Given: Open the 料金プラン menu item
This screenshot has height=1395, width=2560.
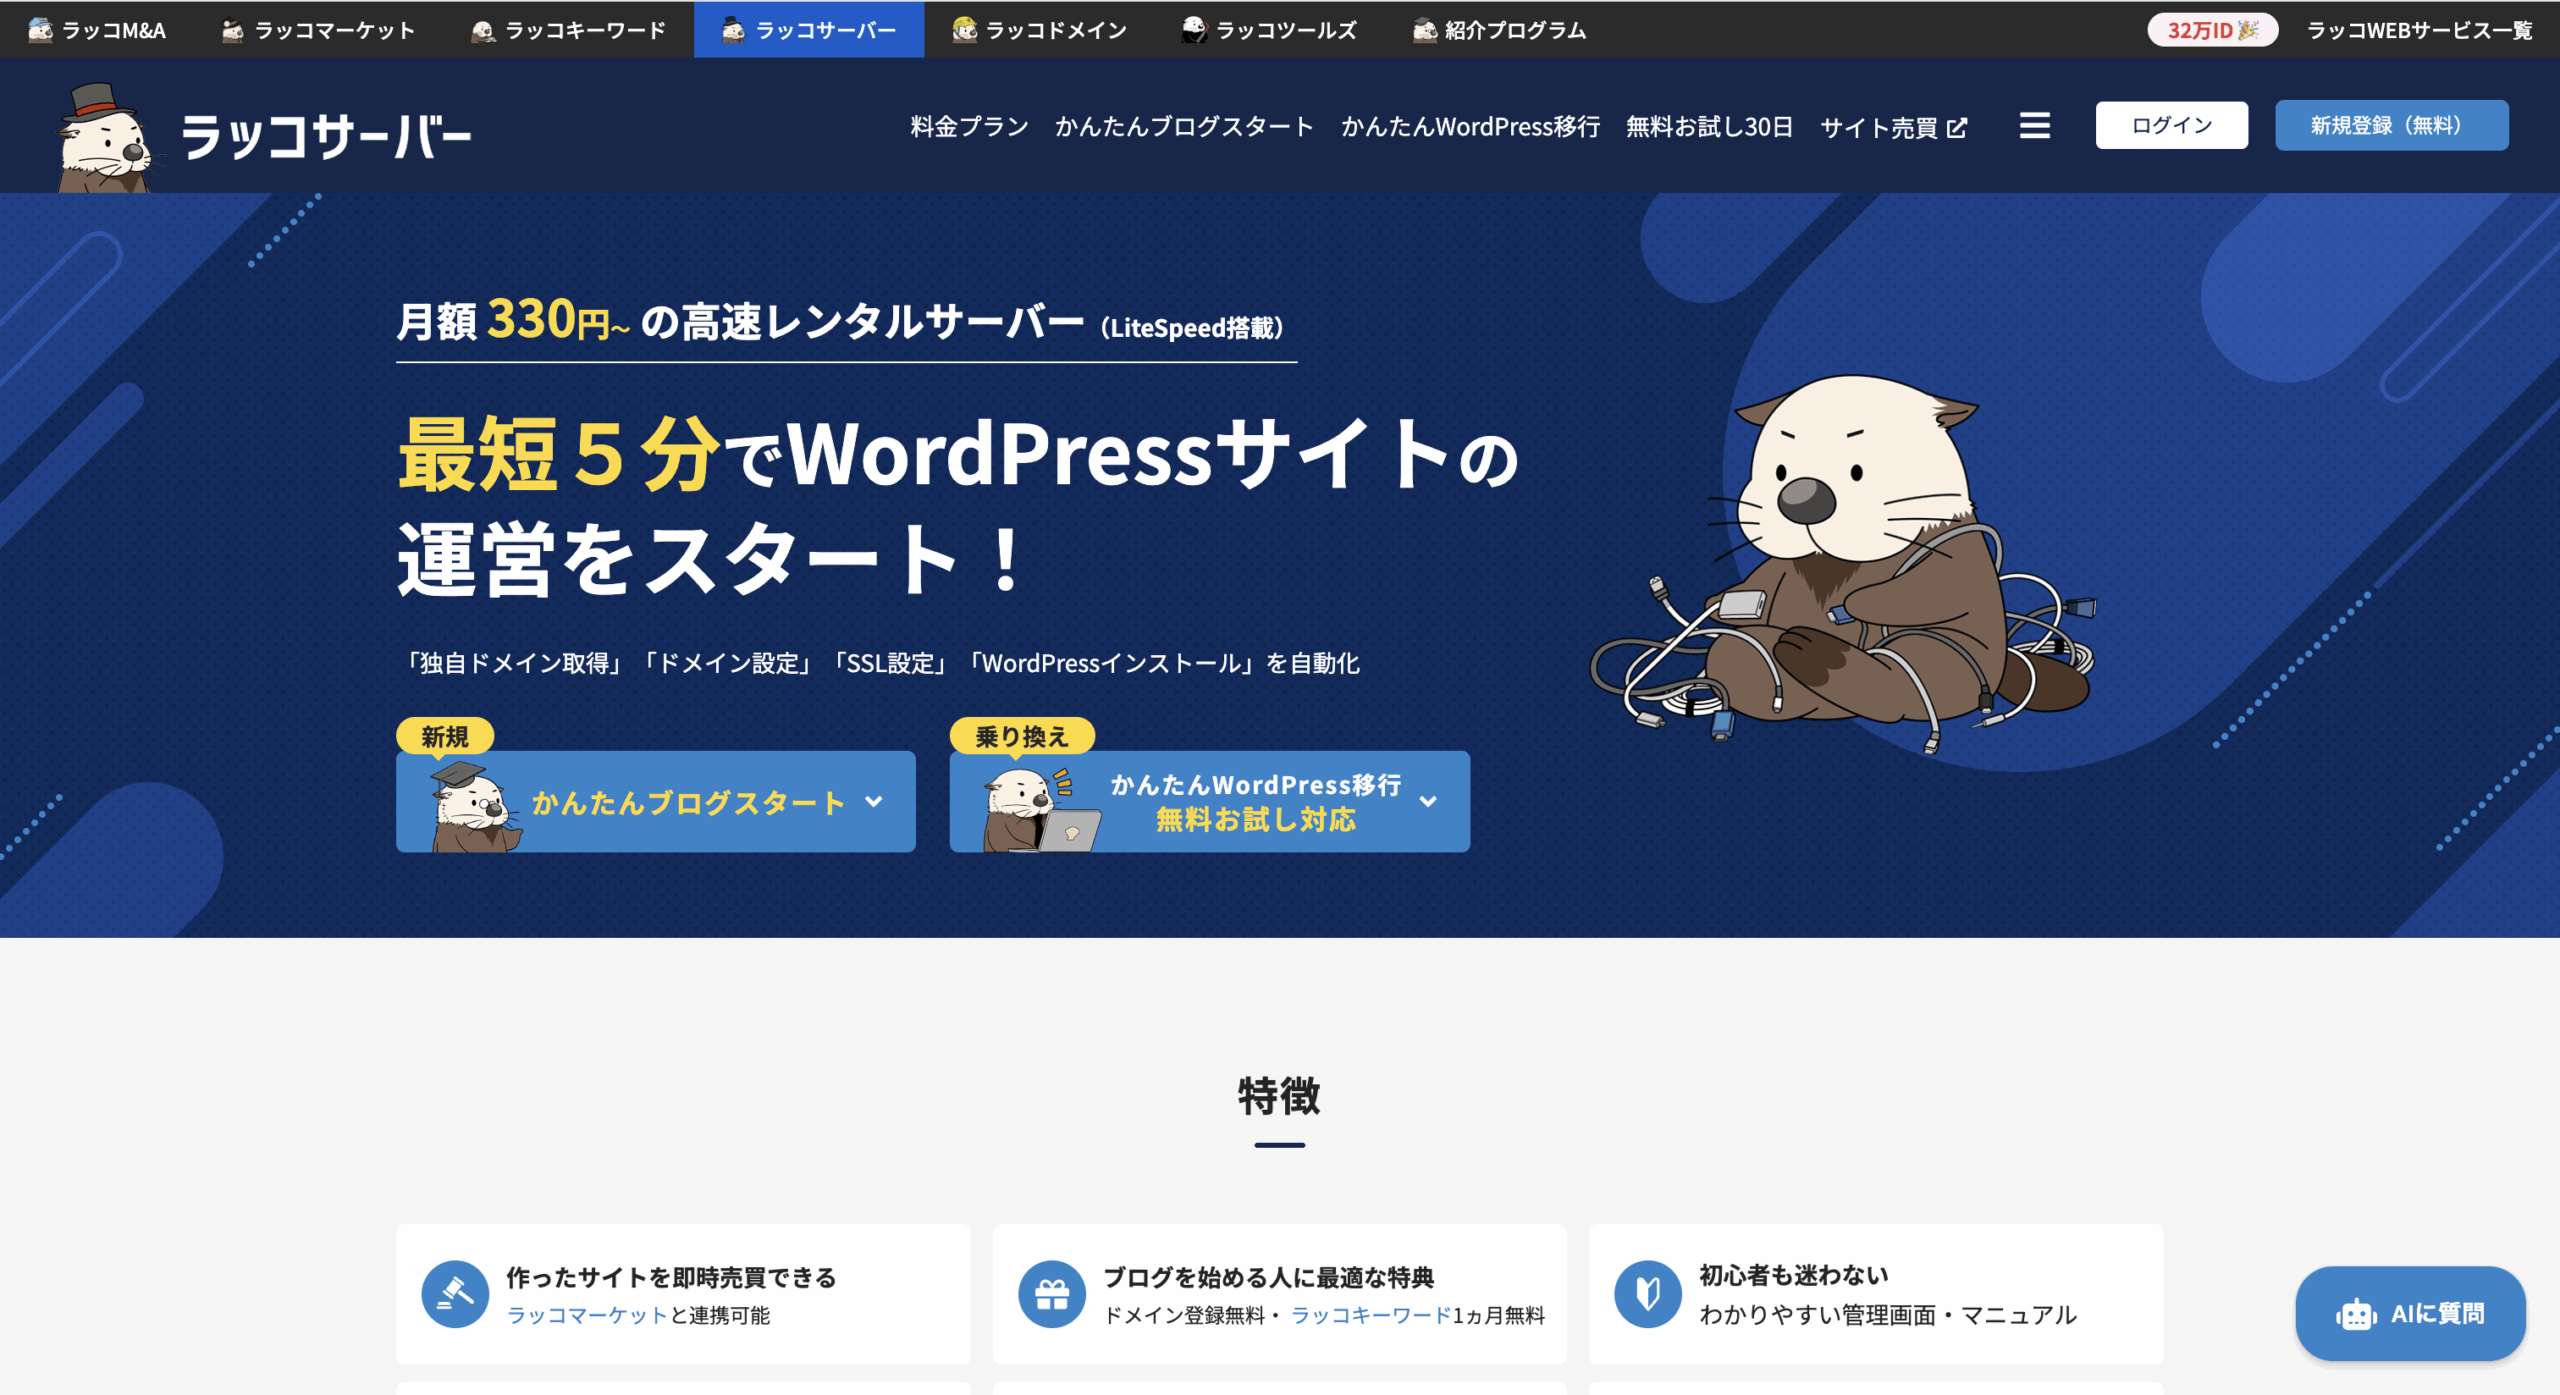Looking at the screenshot, I should tap(969, 127).
